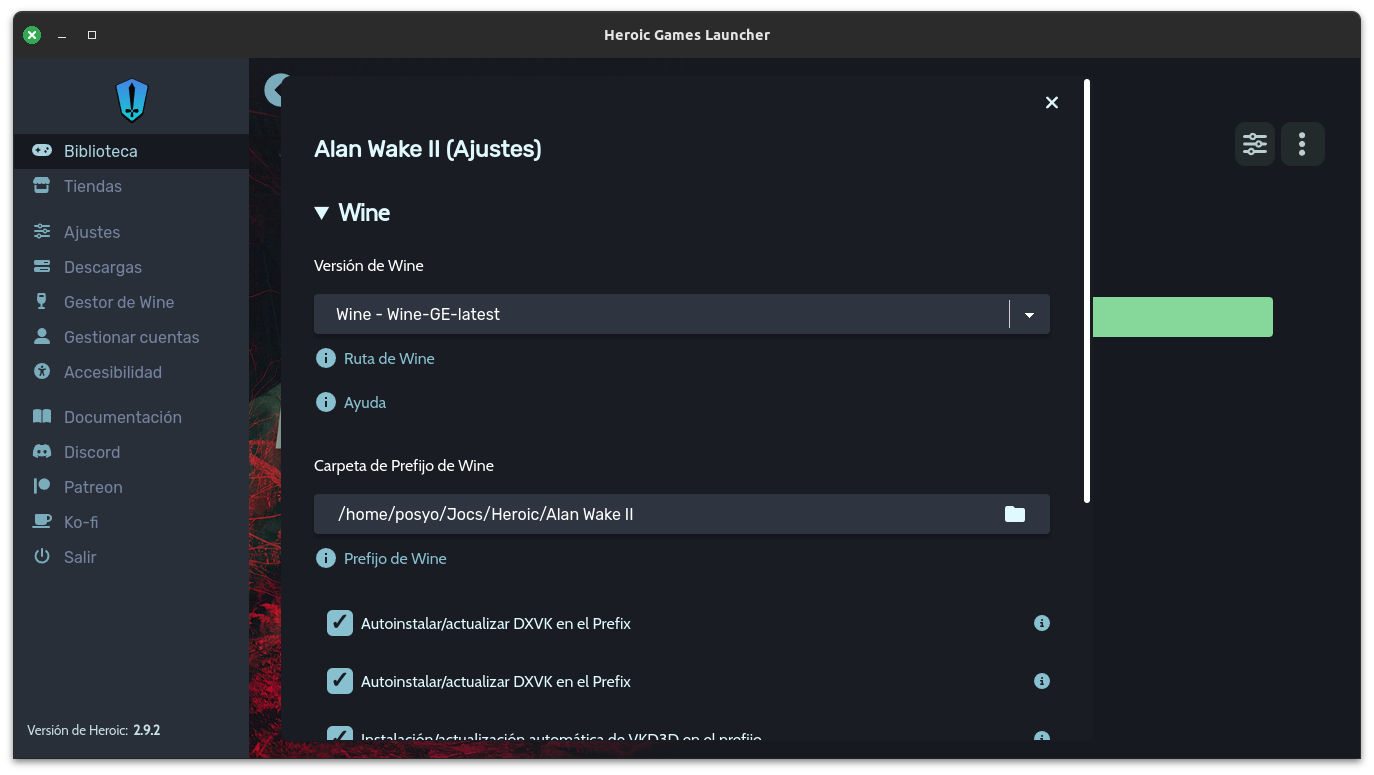
Task: Close the Alan Wake II settings dialog
Action: pyautogui.click(x=1051, y=102)
